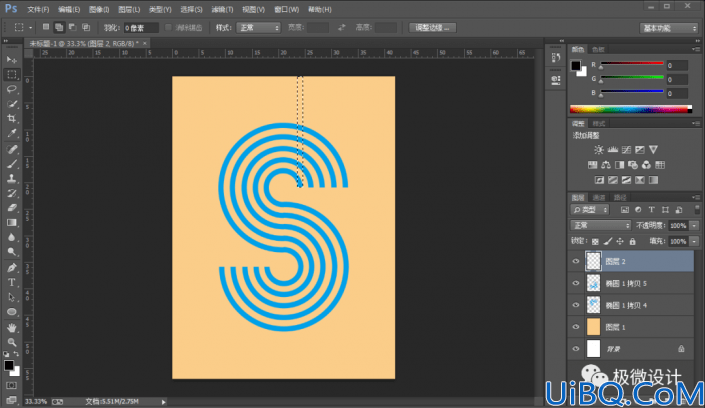Open the layer filter 类型 dropdown

tap(590, 210)
